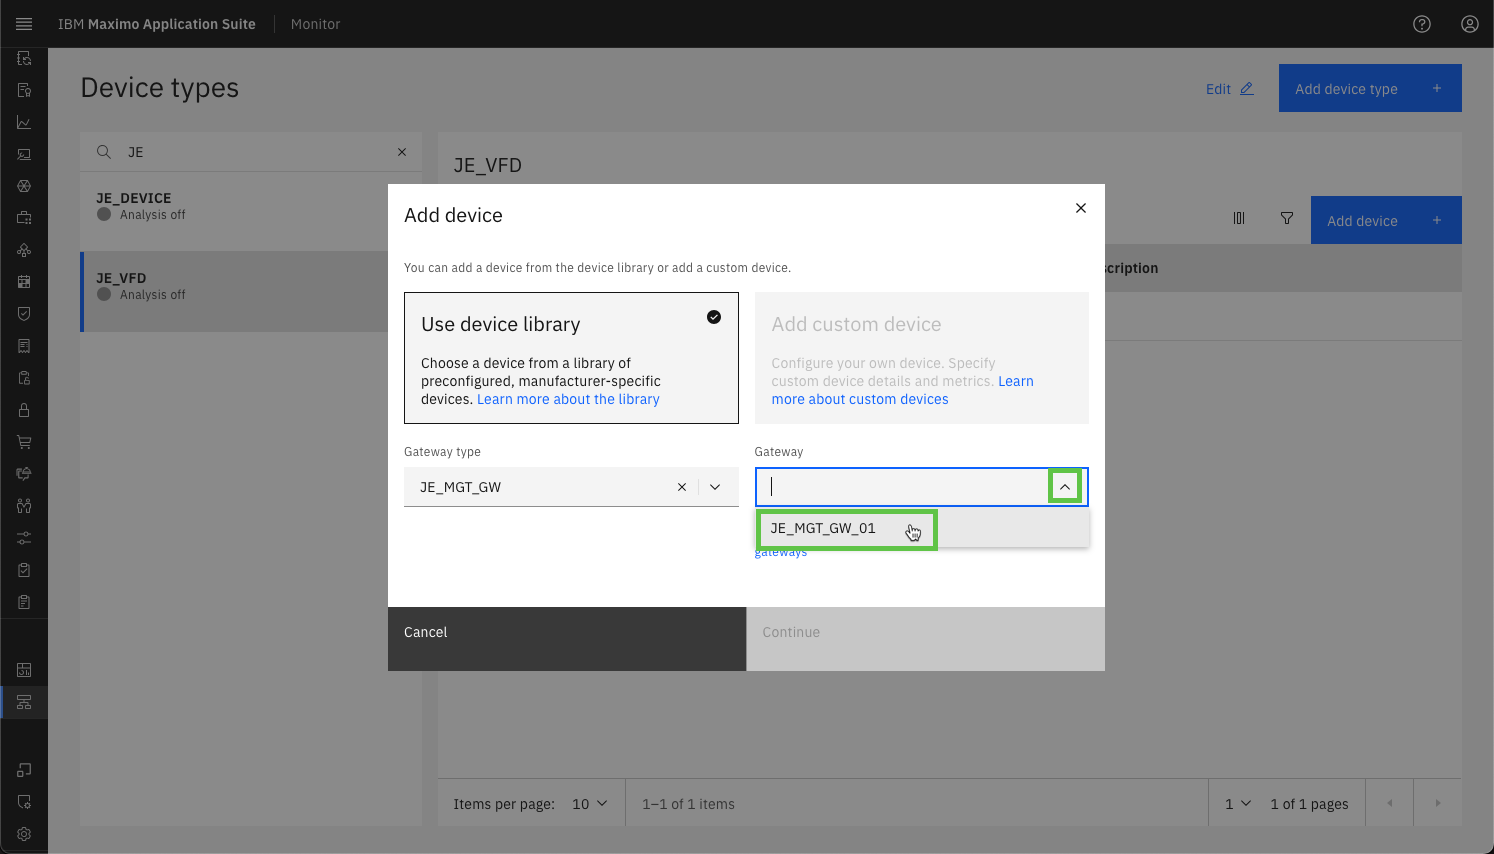
Task: Click the padlock sidebar icon
Action: [24, 410]
